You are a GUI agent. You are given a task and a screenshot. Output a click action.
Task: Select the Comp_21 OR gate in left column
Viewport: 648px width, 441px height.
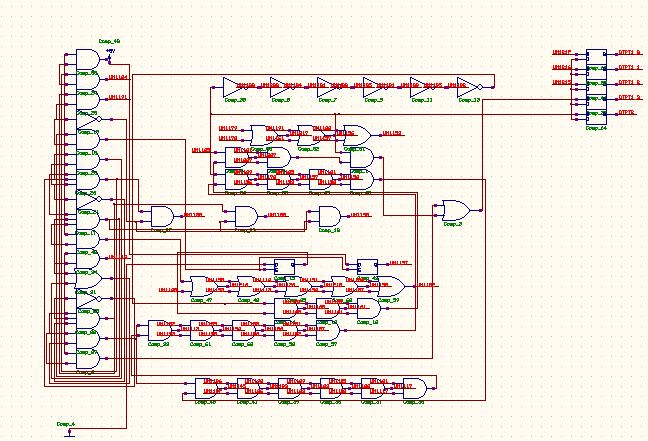(88, 279)
